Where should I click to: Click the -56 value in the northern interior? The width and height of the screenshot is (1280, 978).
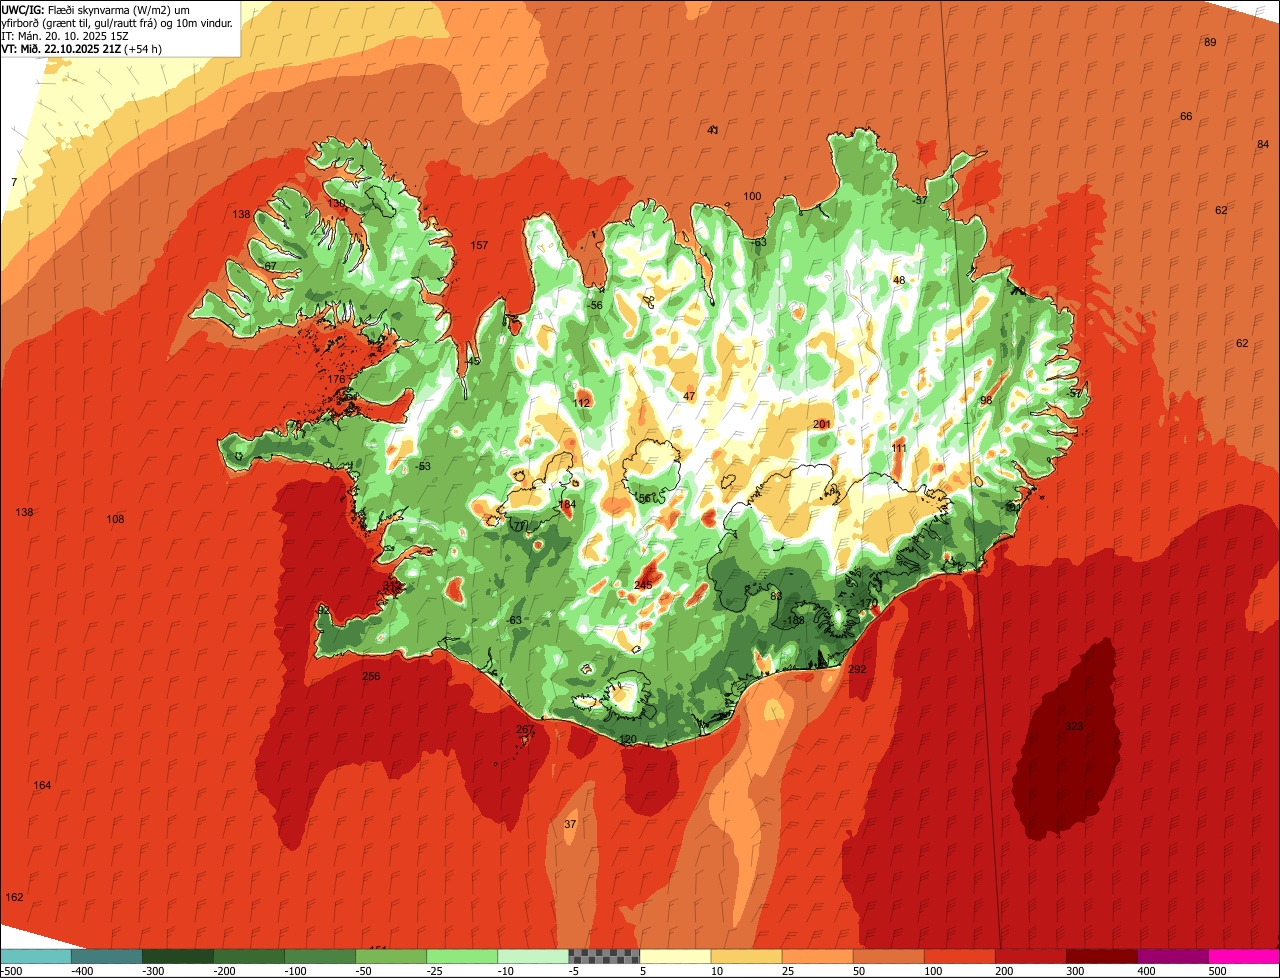click(x=595, y=305)
